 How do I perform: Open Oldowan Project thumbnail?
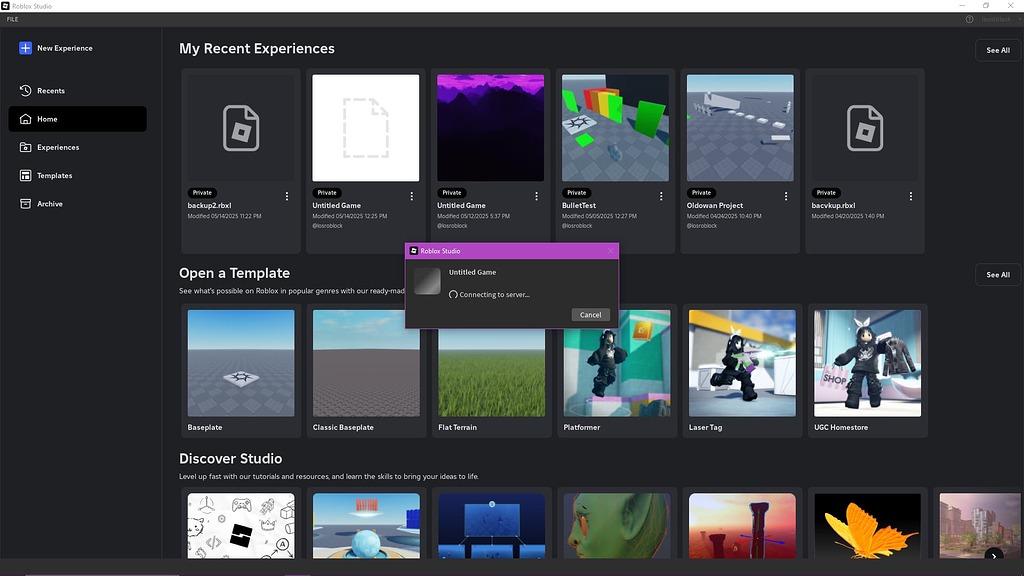[740, 128]
